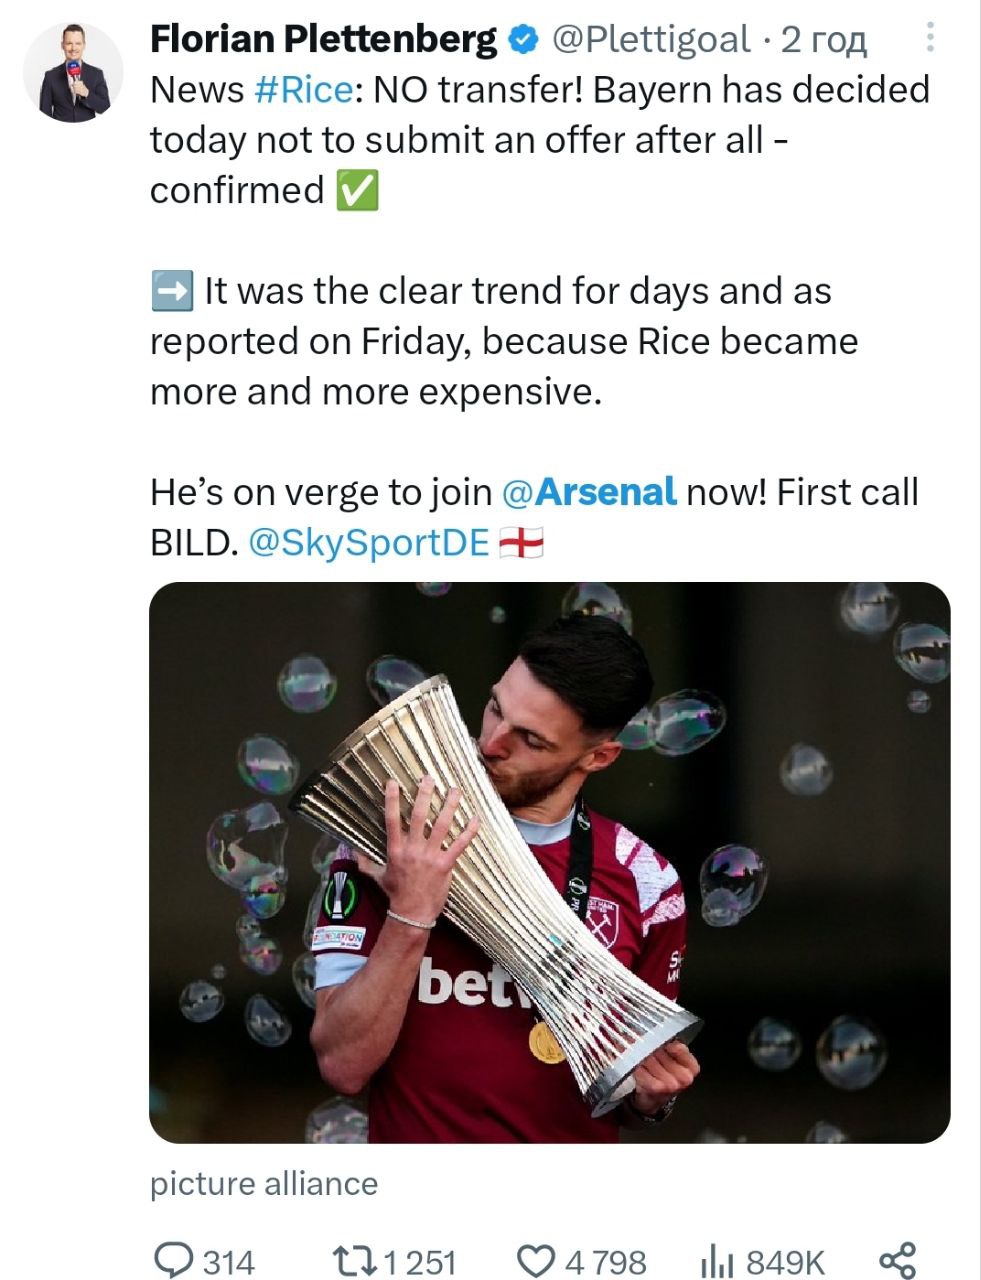
Task: Click the 849K views count
Action: pos(786,1261)
